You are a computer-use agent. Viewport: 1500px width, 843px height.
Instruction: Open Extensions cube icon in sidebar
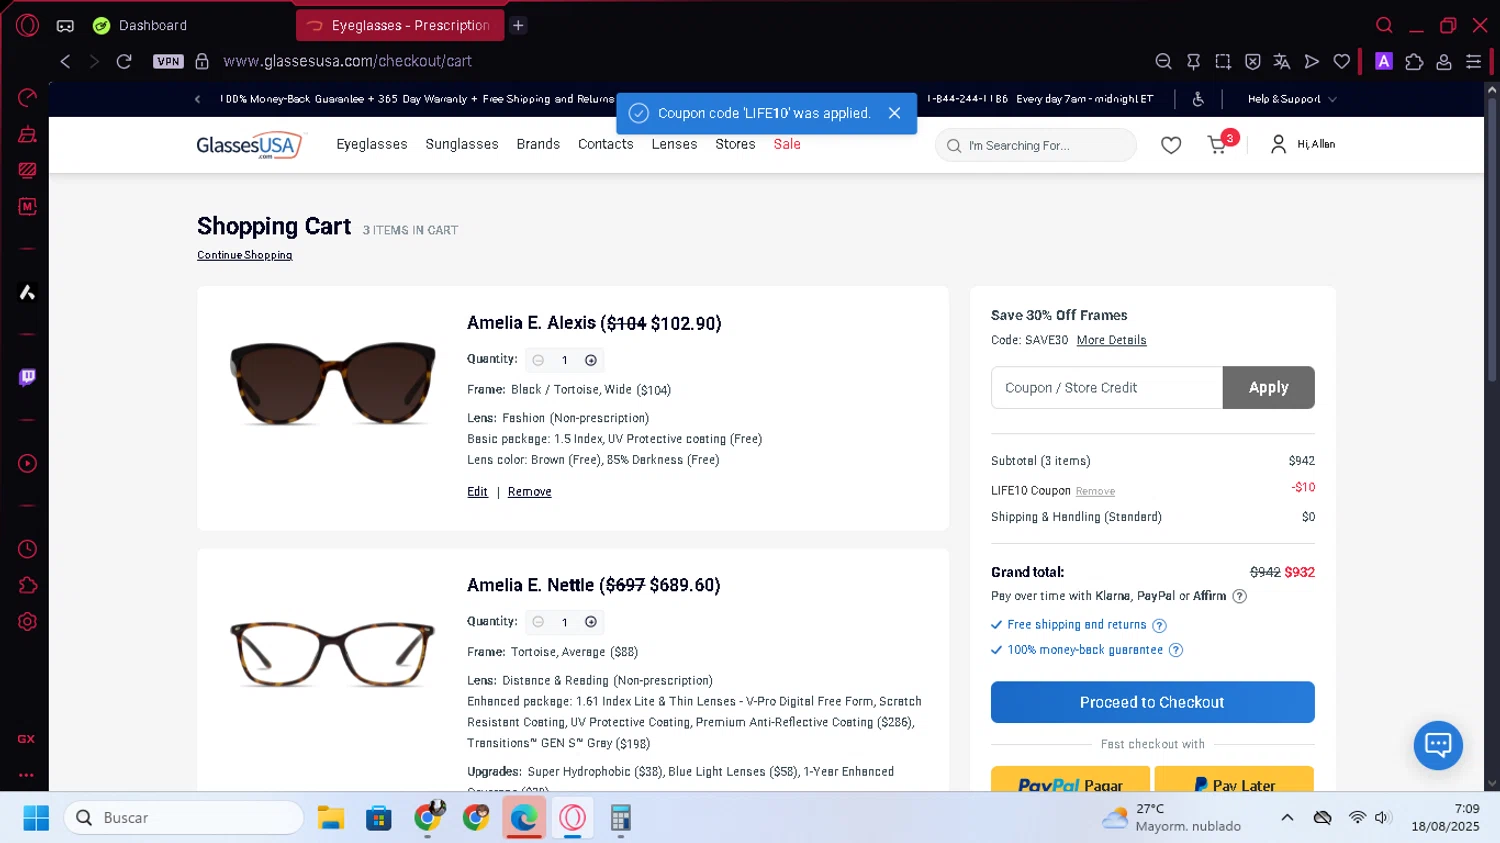(x=27, y=585)
